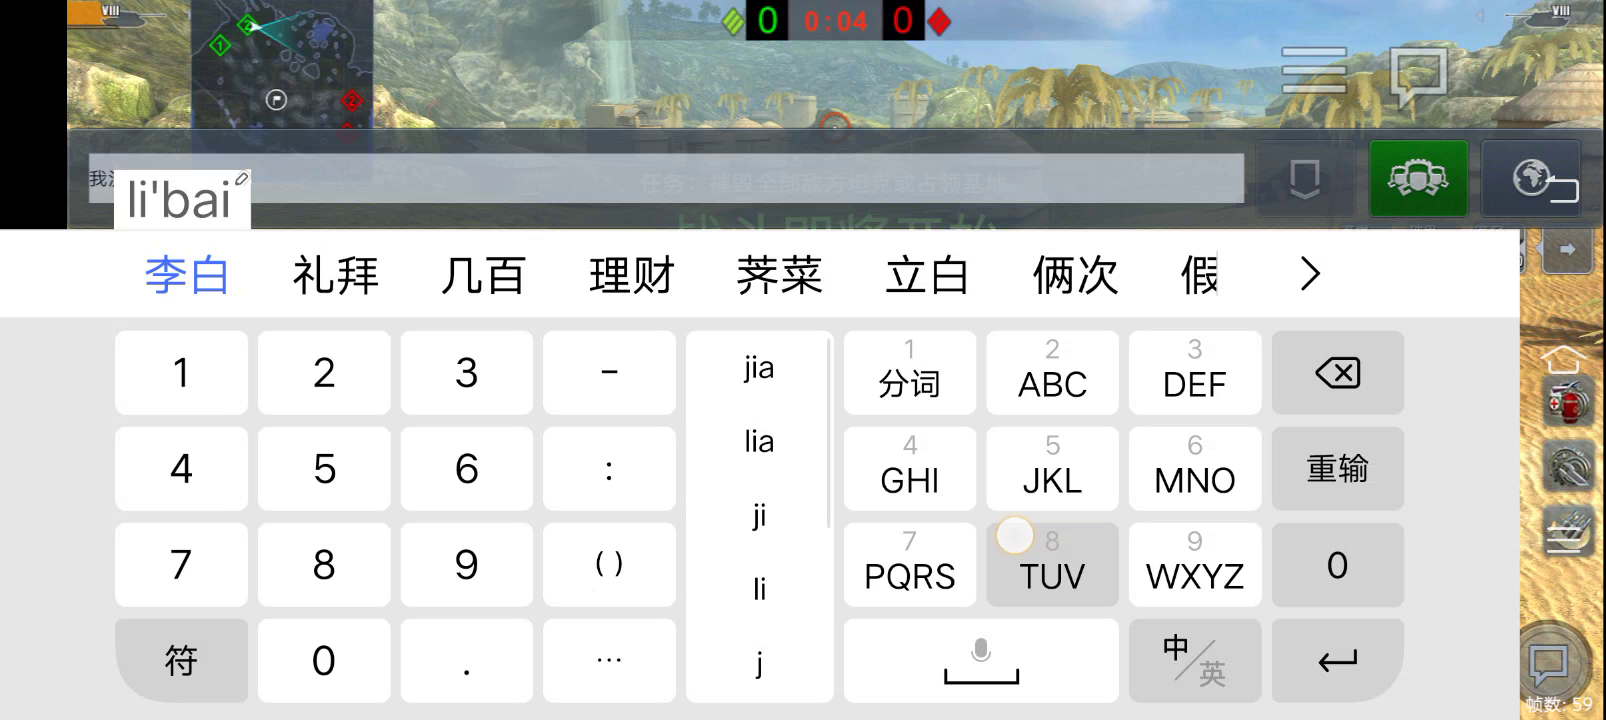Tap the chat bubble icon at top

click(1418, 73)
